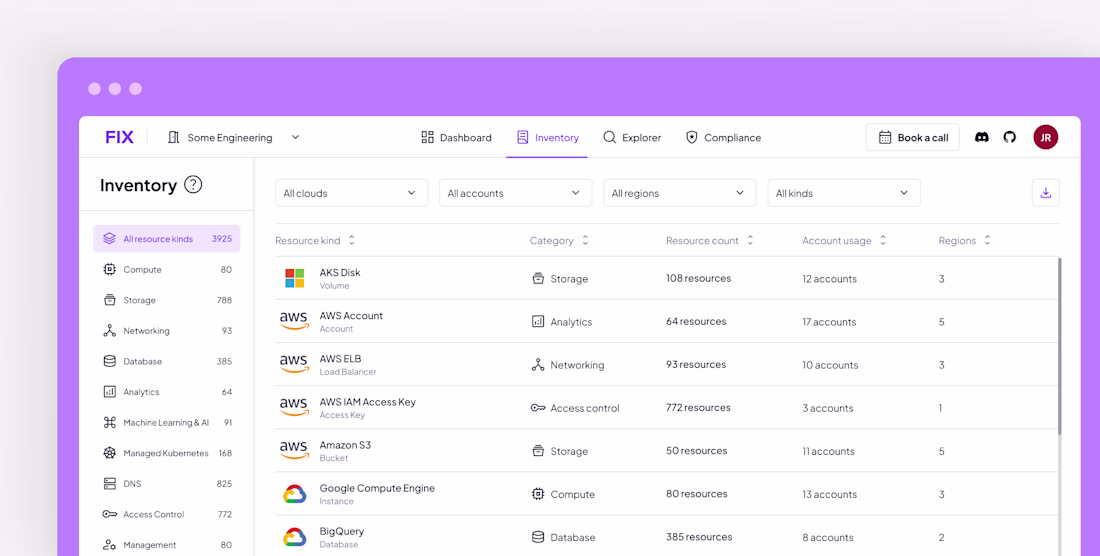Click the 13 accounts cell
This screenshot has height=556, width=1100.
pyautogui.click(x=829, y=494)
